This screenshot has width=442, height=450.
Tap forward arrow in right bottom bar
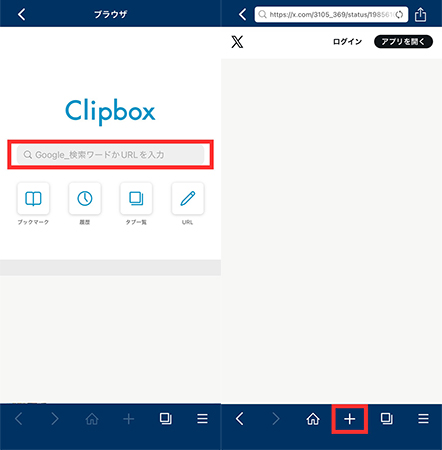pyautogui.click(x=276, y=419)
